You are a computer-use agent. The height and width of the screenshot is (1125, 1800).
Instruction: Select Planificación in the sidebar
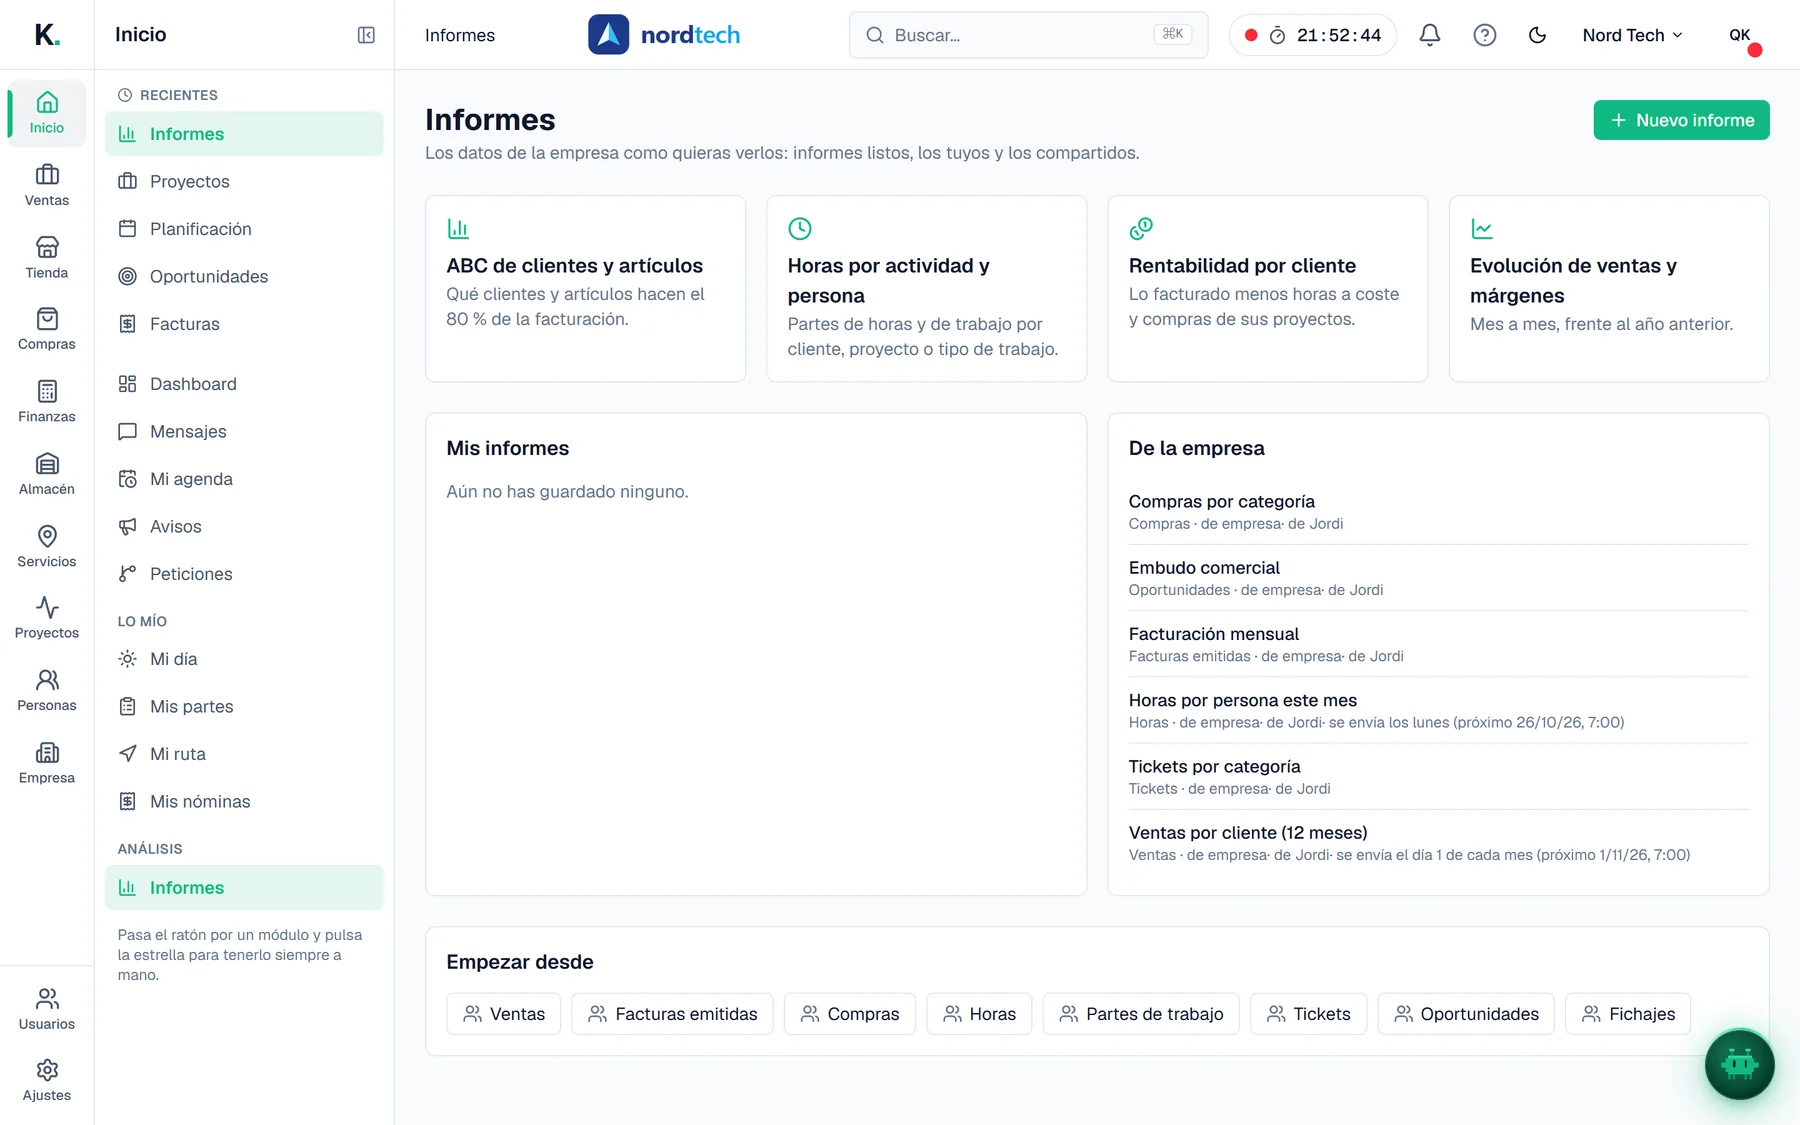point(244,229)
